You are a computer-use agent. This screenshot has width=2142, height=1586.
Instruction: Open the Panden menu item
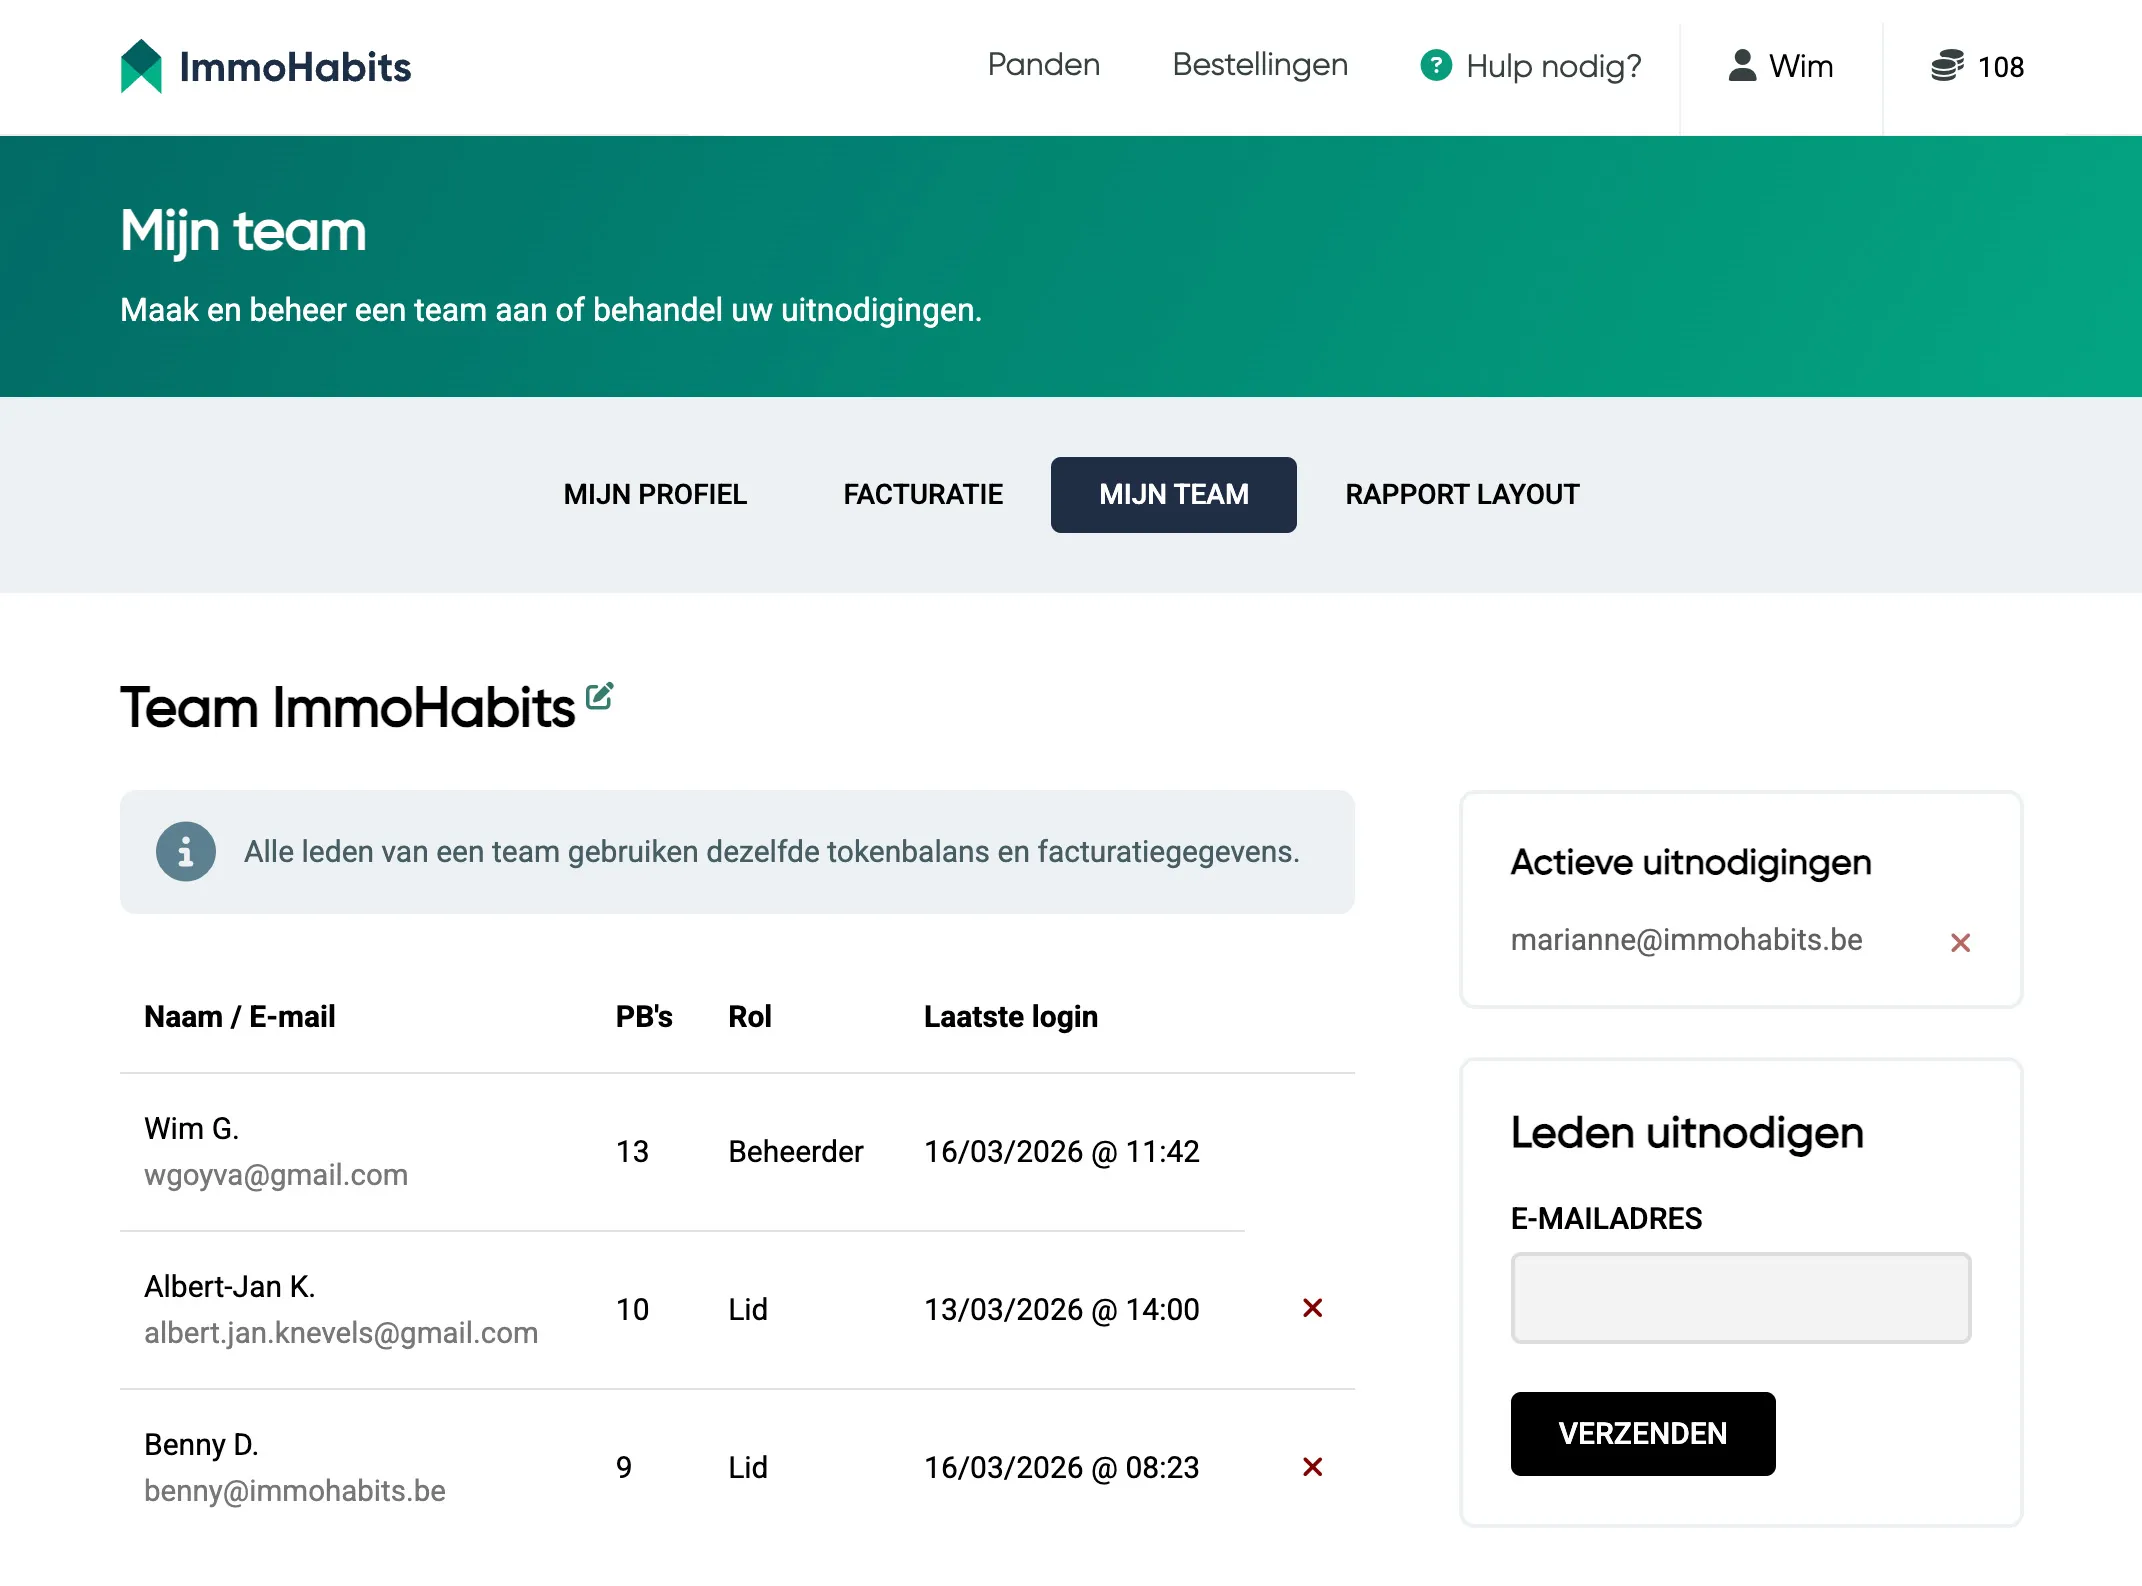click(1043, 65)
